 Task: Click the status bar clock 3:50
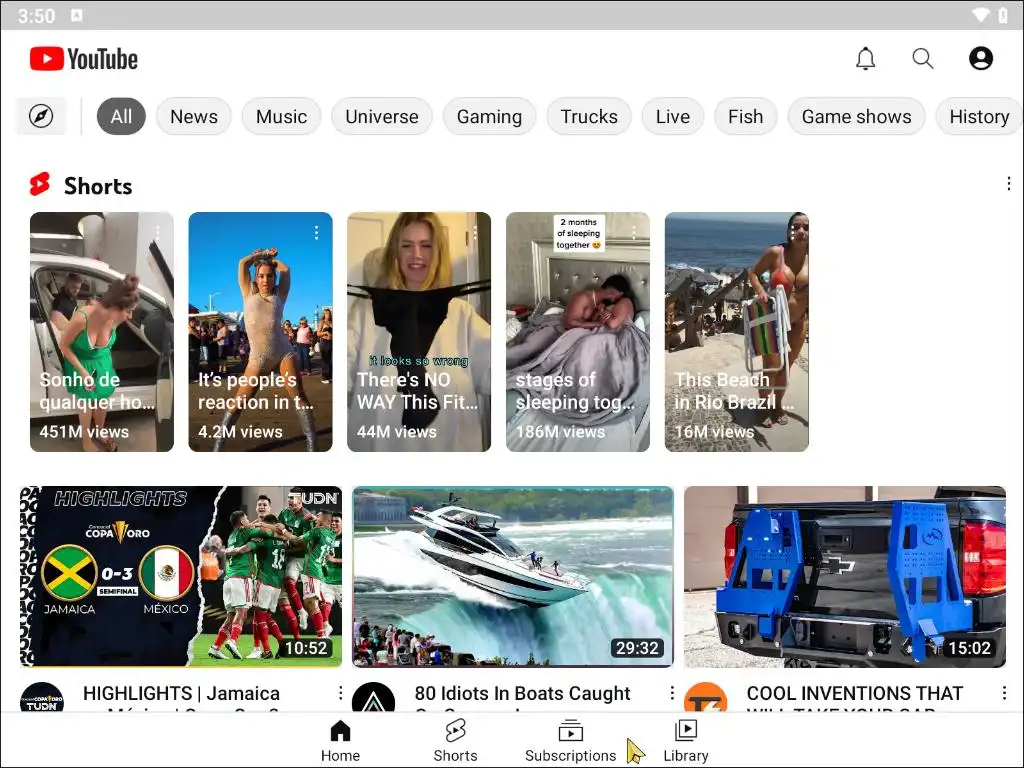(x=37, y=15)
